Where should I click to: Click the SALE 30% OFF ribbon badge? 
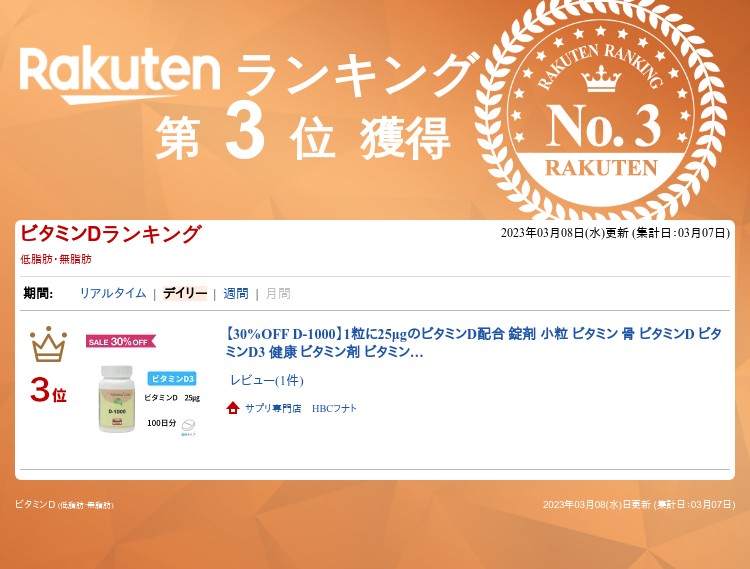[121, 341]
